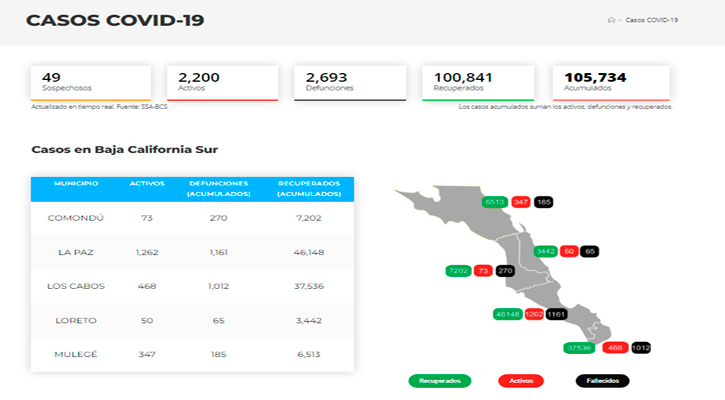725x400 pixels.
Task: Click red 50 map badge
Action: (569, 252)
